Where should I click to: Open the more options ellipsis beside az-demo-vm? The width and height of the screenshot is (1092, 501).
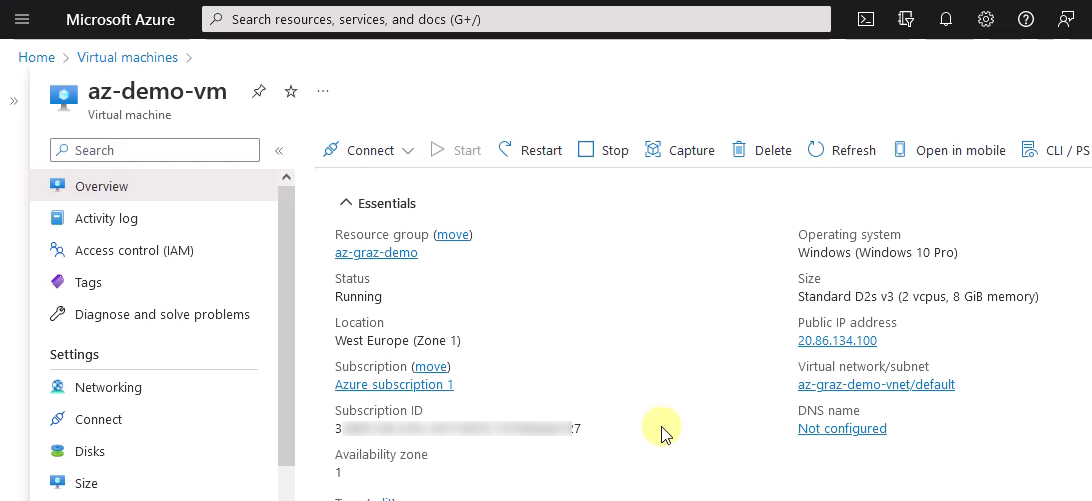(322, 91)
